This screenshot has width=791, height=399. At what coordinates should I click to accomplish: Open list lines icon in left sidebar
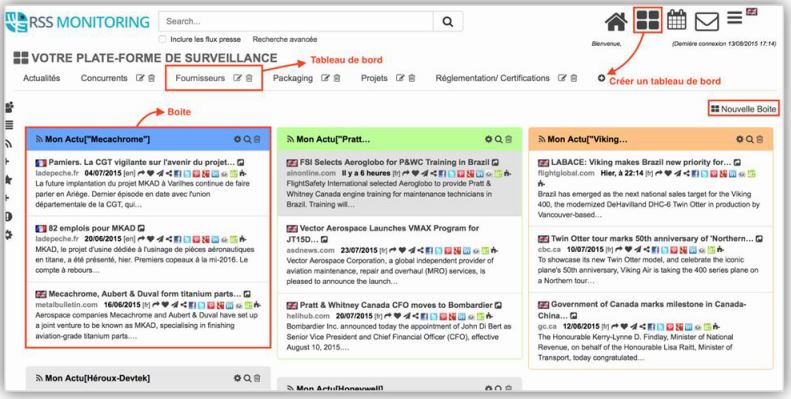pyautogui.click(x=9, y=125)
